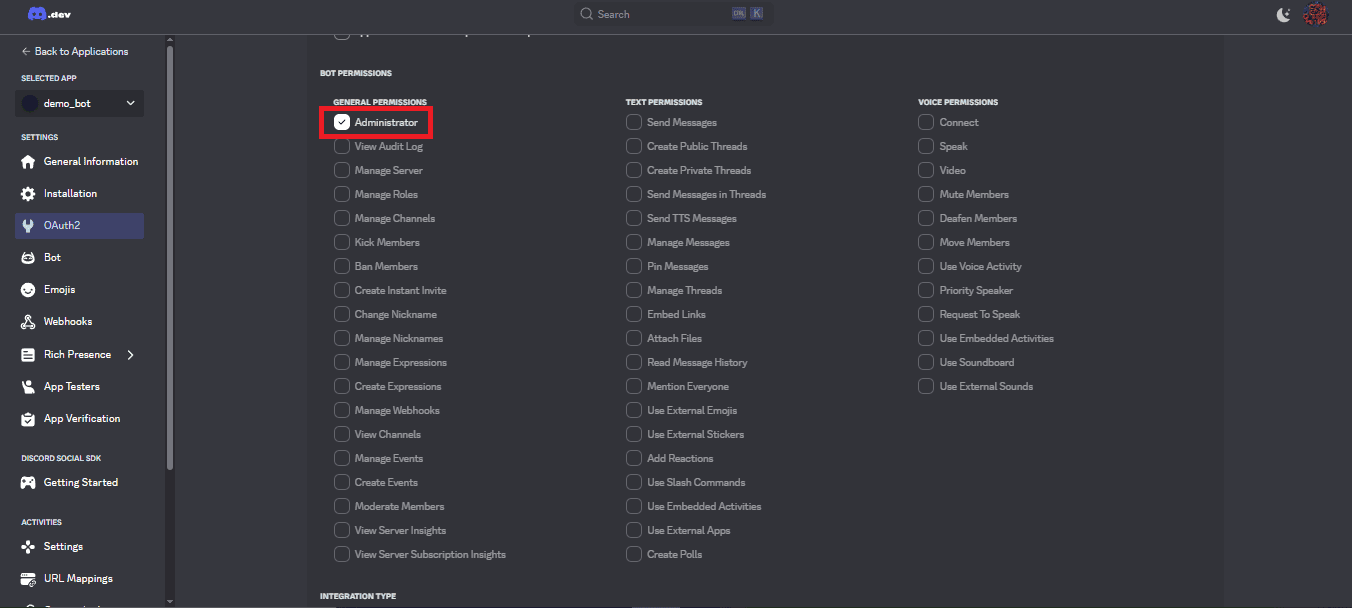This screenshot has height=610, width=1352.
Task: Click the General Information home icon
Action: pyautogui.click(x=28, y=162)
